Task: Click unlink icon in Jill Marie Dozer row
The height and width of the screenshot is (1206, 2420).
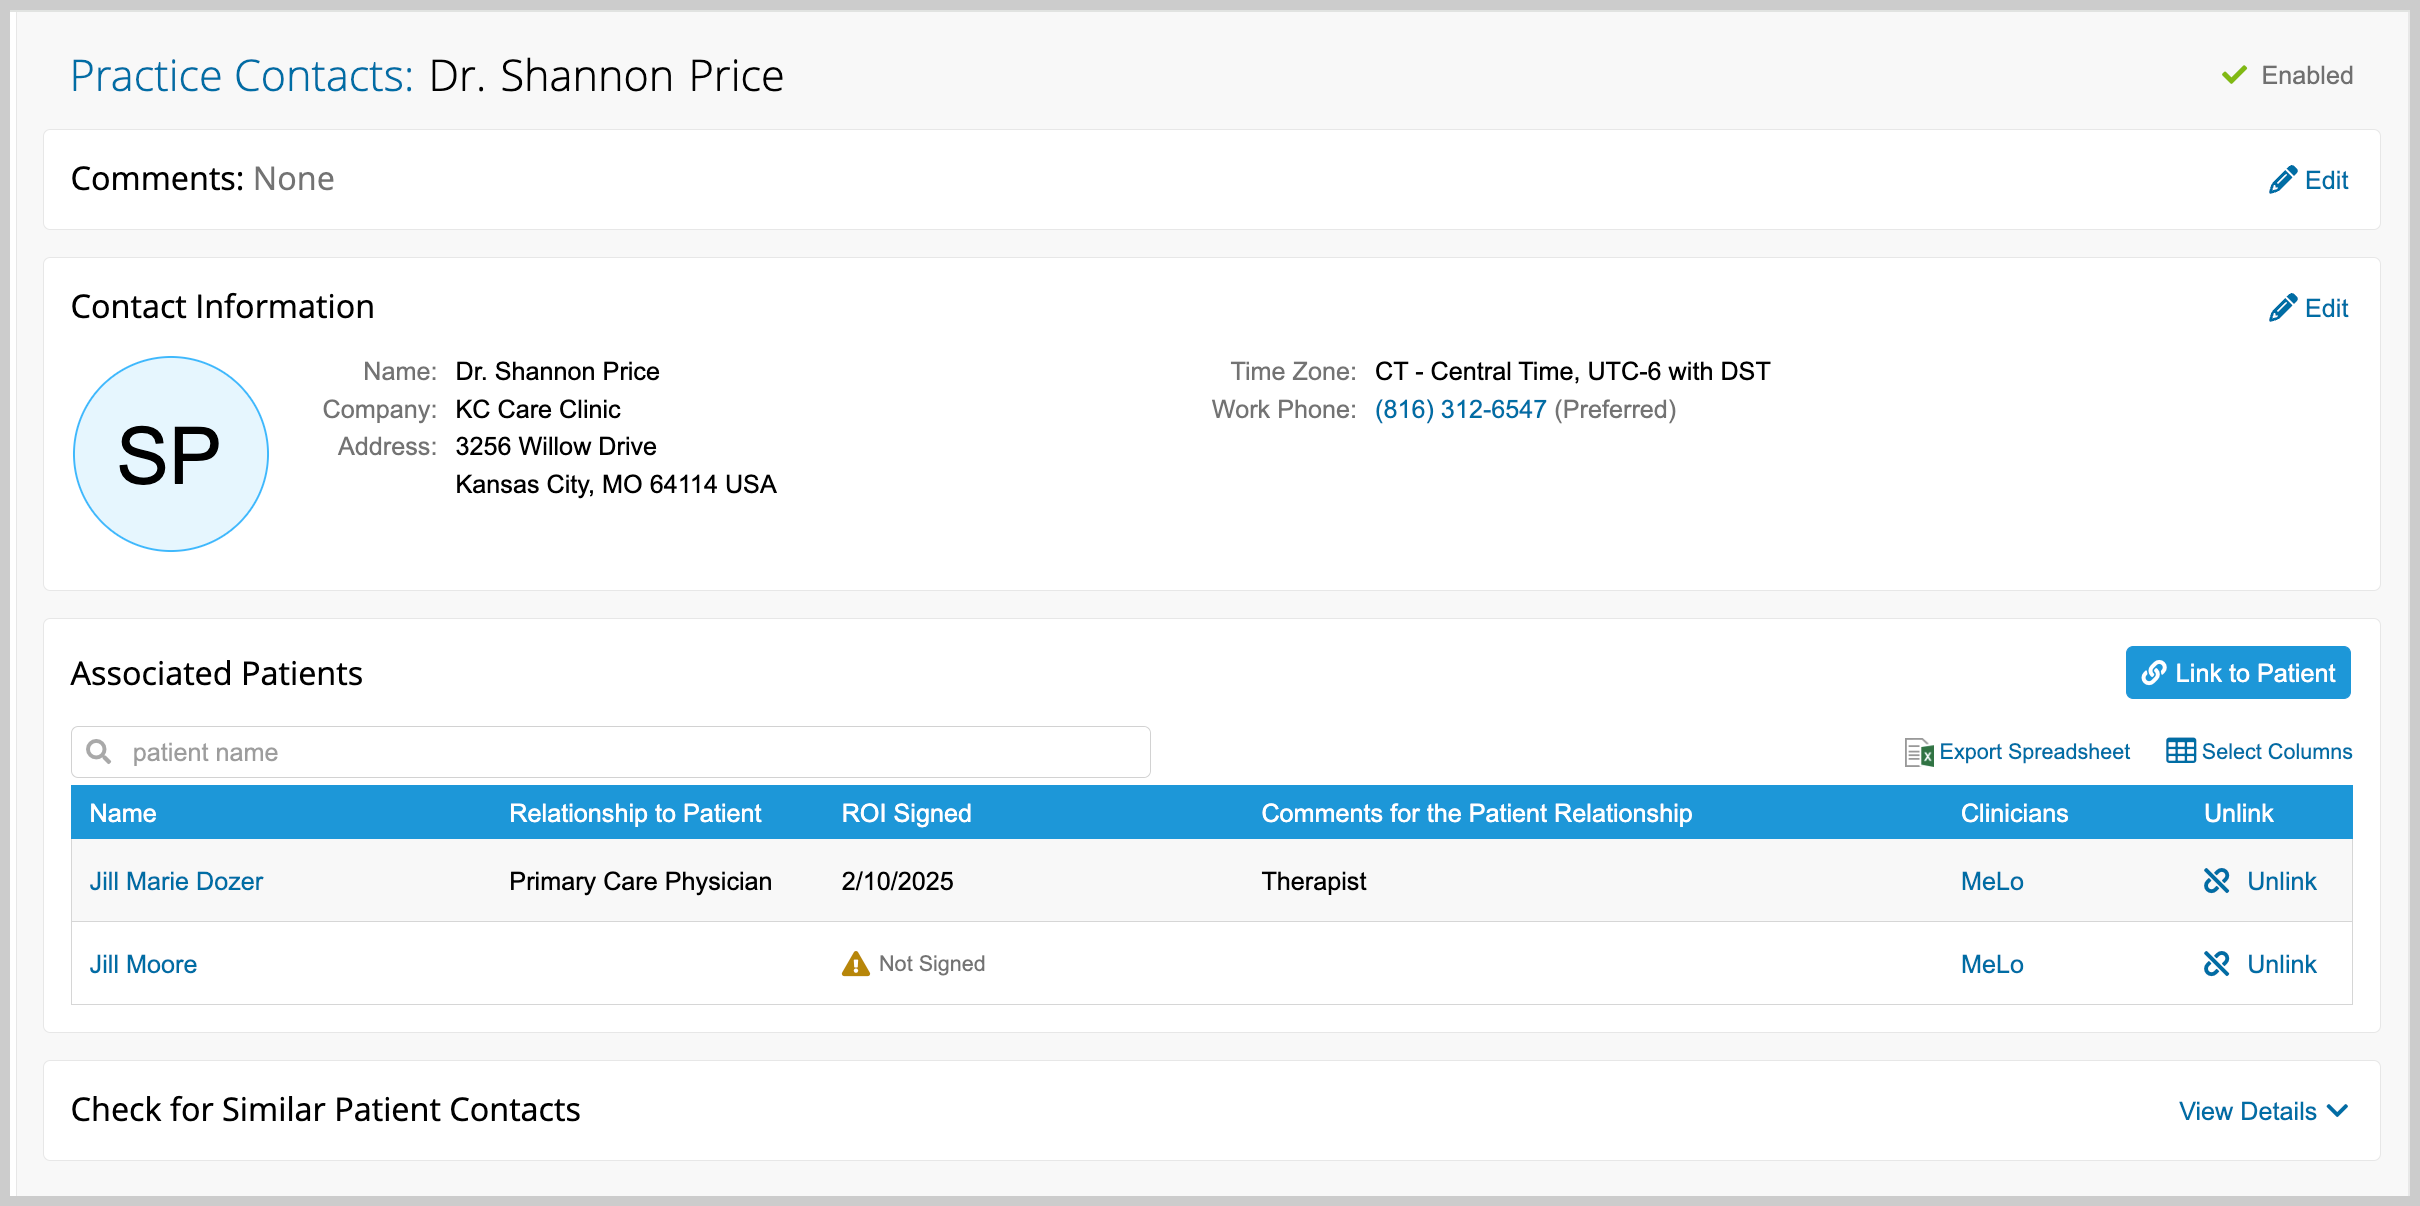Action: pos(2217,881)
